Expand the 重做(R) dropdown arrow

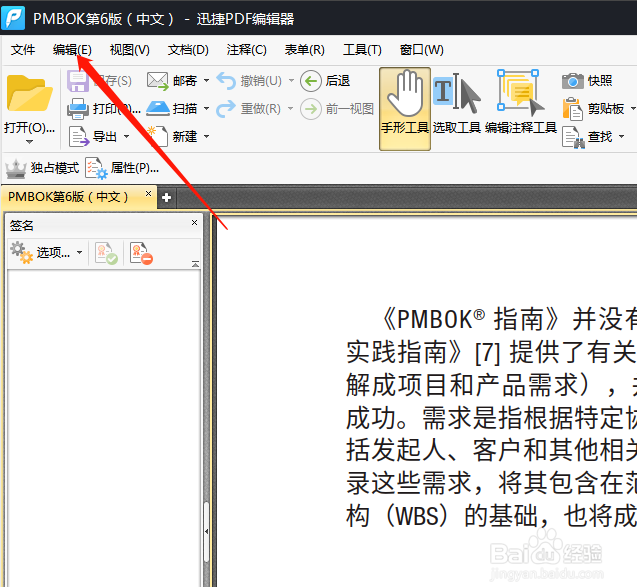(x=290, y=108)
